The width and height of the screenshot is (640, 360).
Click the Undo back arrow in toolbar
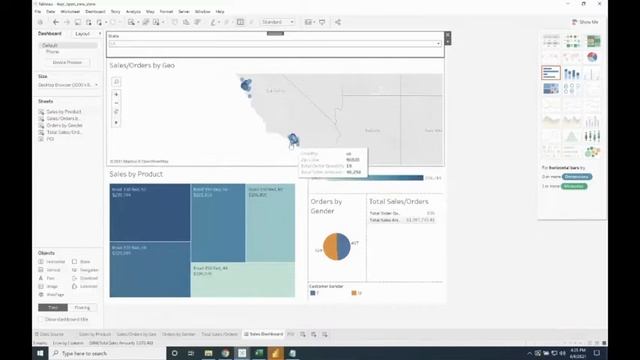coord(56,22)
